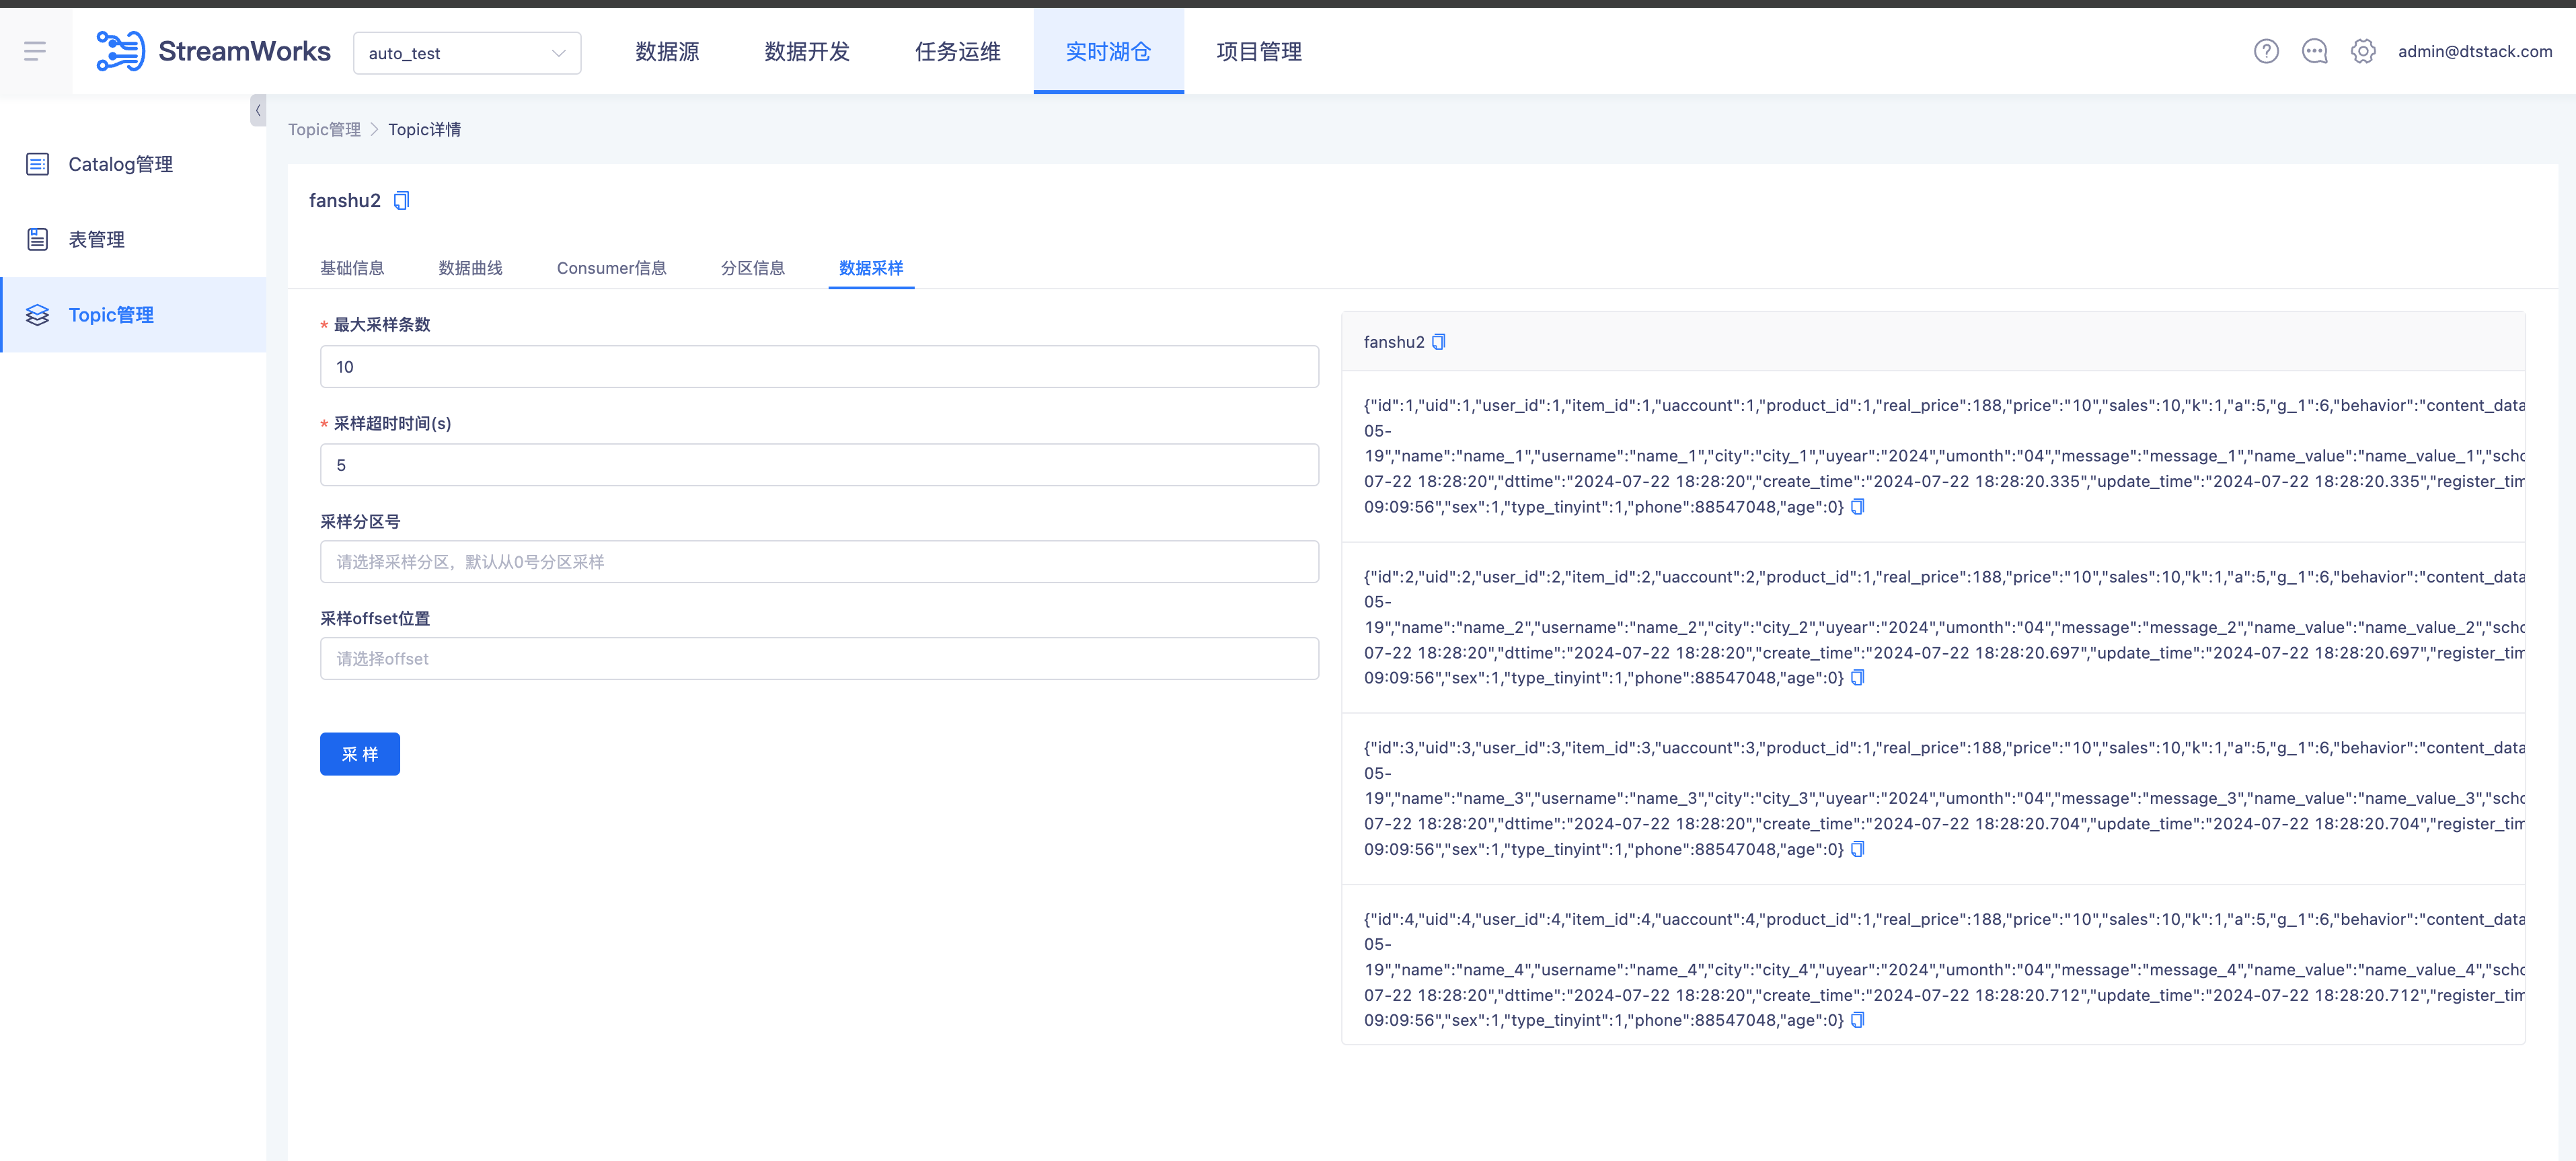Open the help question mark icon
The image size is (2576, 1161).
[2266, 51]
